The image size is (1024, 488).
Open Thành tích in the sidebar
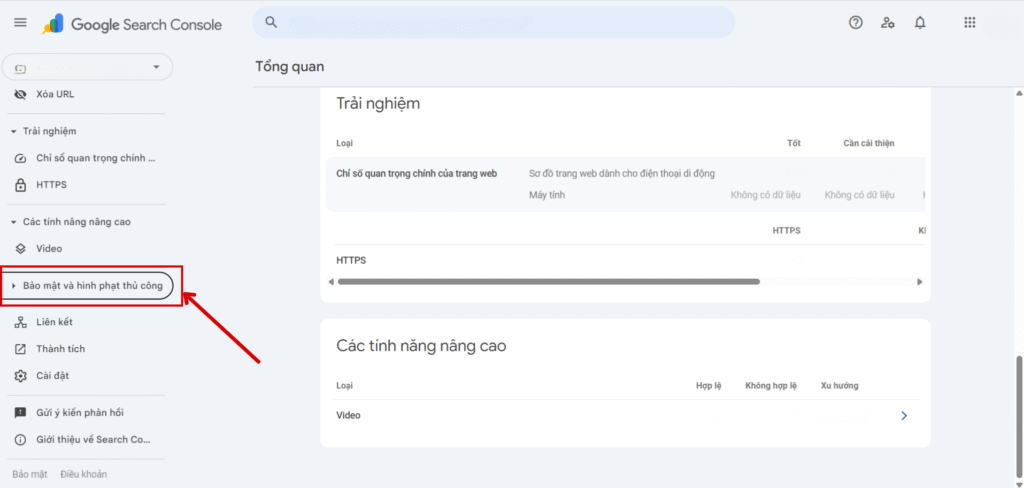point(60,349)
